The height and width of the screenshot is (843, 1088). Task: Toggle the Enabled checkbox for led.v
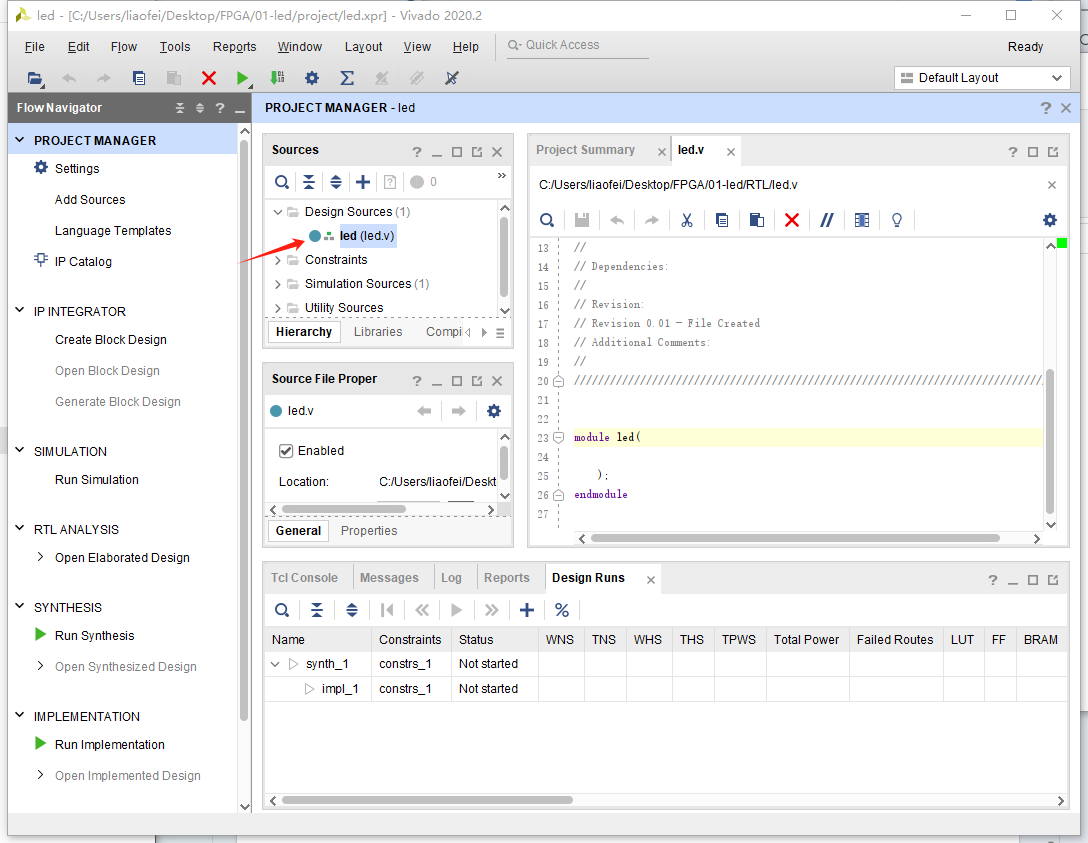pos(286,451)
